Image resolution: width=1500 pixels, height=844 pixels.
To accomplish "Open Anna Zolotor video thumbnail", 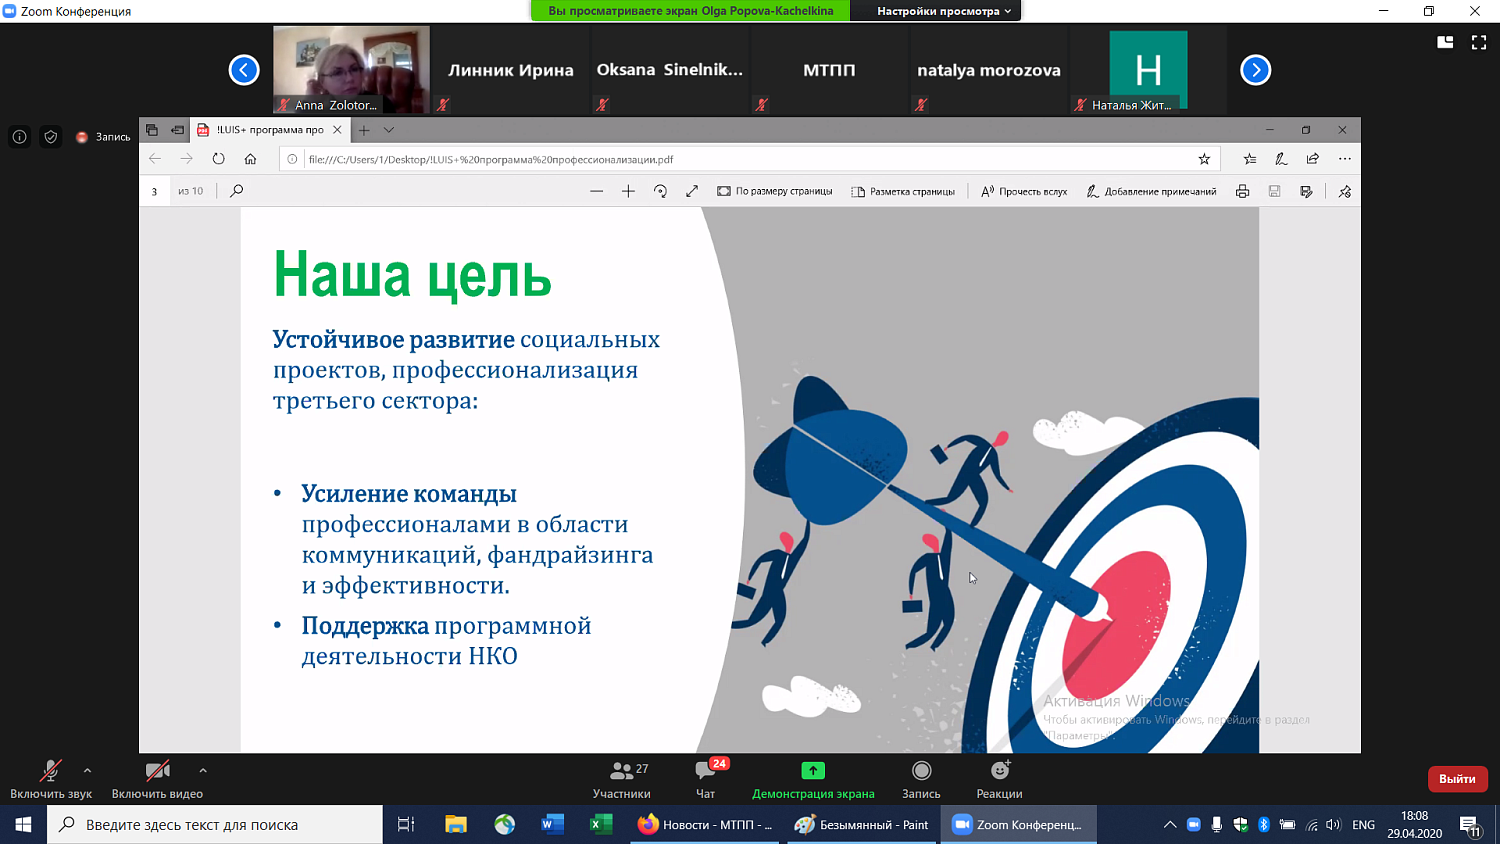I will (351, 69).
